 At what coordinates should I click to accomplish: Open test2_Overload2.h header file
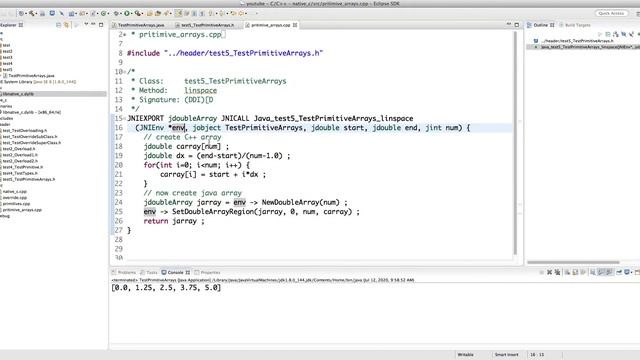click(x=20, y=161)
